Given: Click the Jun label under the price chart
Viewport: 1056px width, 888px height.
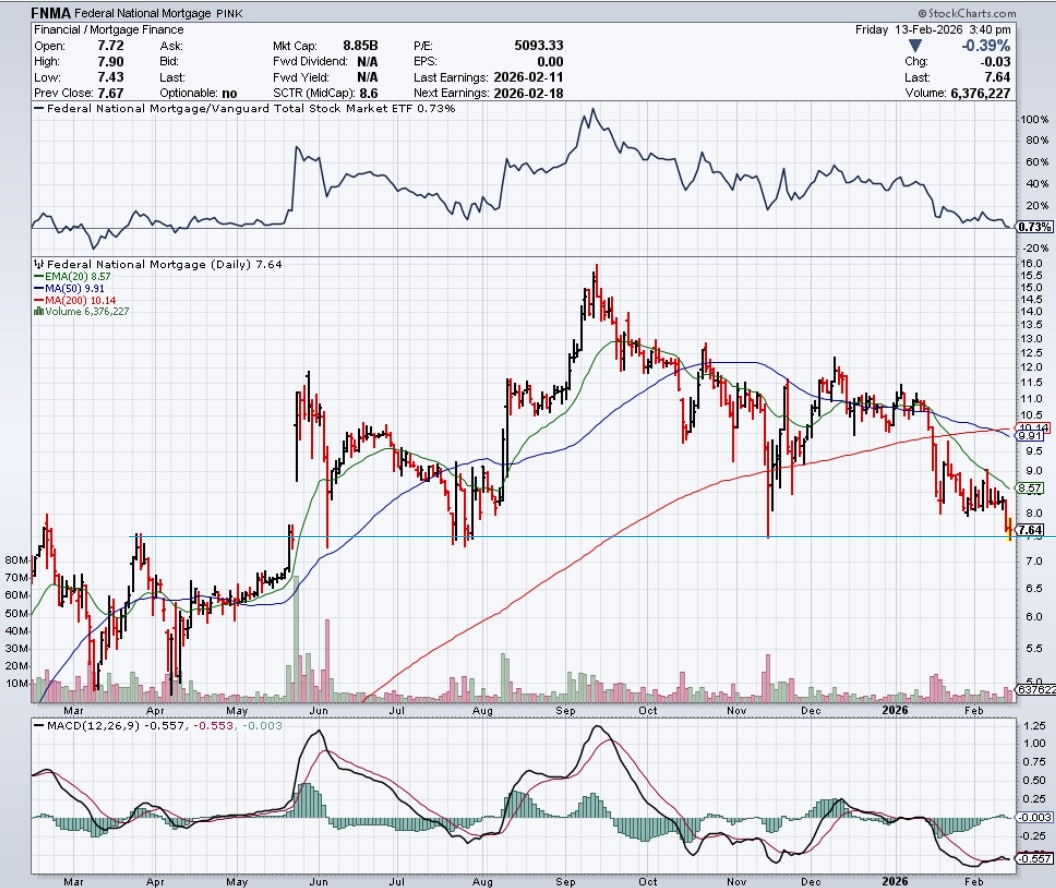Looking at the screenshot, I should pos(319,710).
